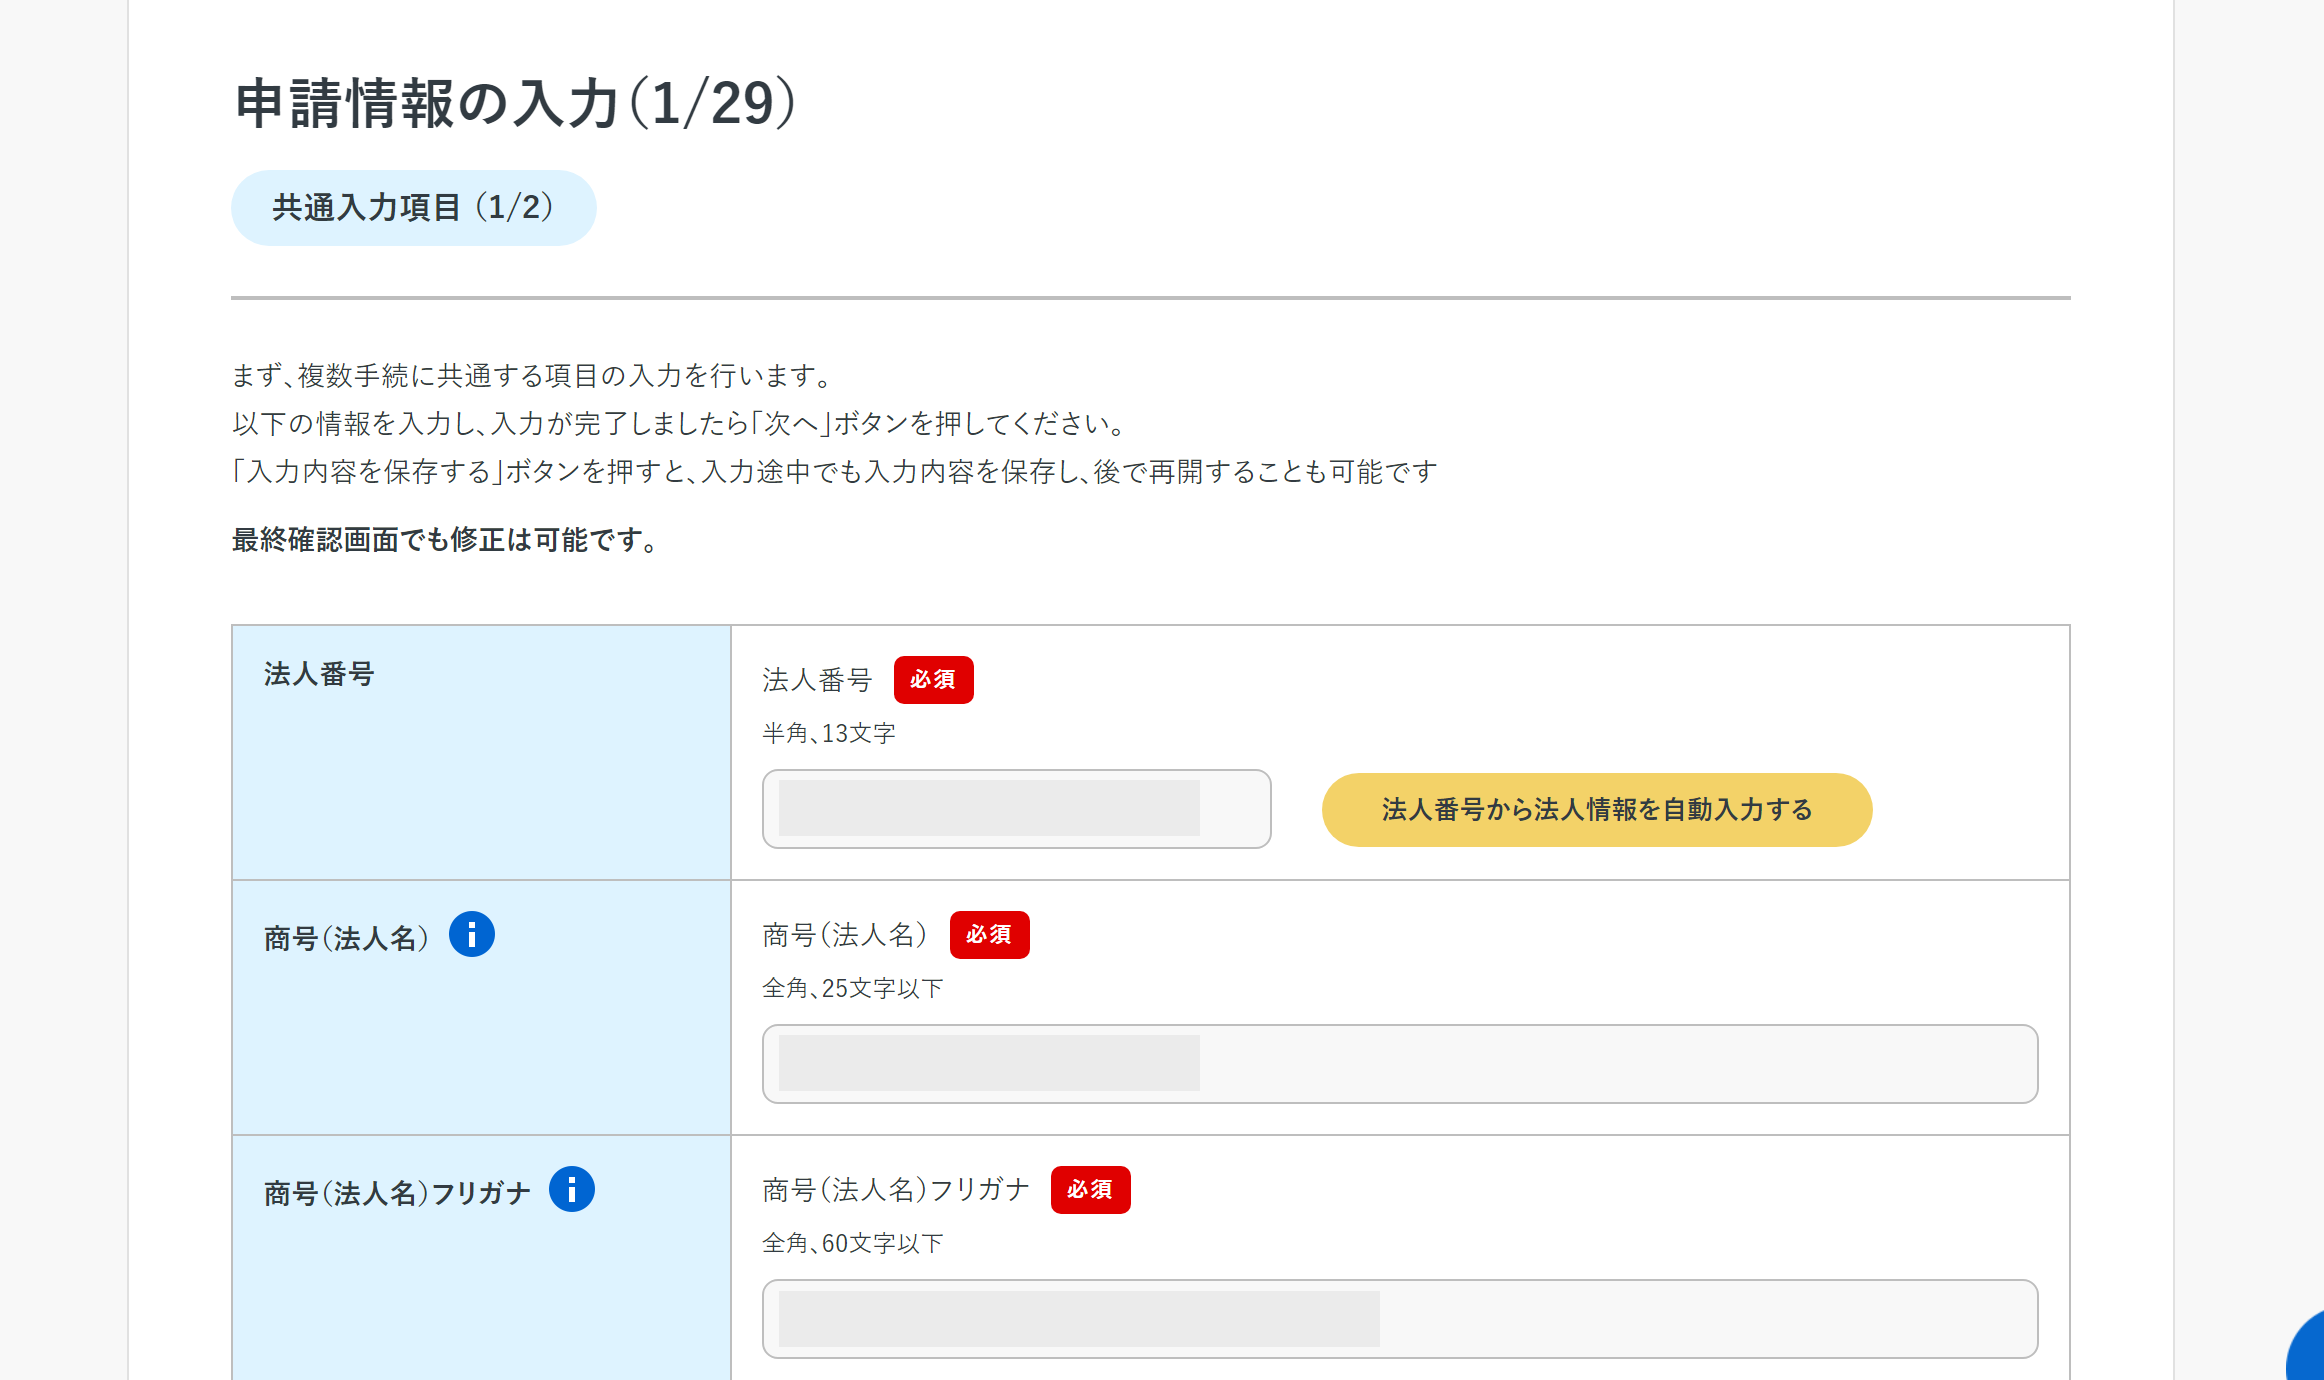Click 必須 badge beside 商号(法人名)フリガナ field label
This screenshot has height=1380, width=2324.
click(1090, 1190)
